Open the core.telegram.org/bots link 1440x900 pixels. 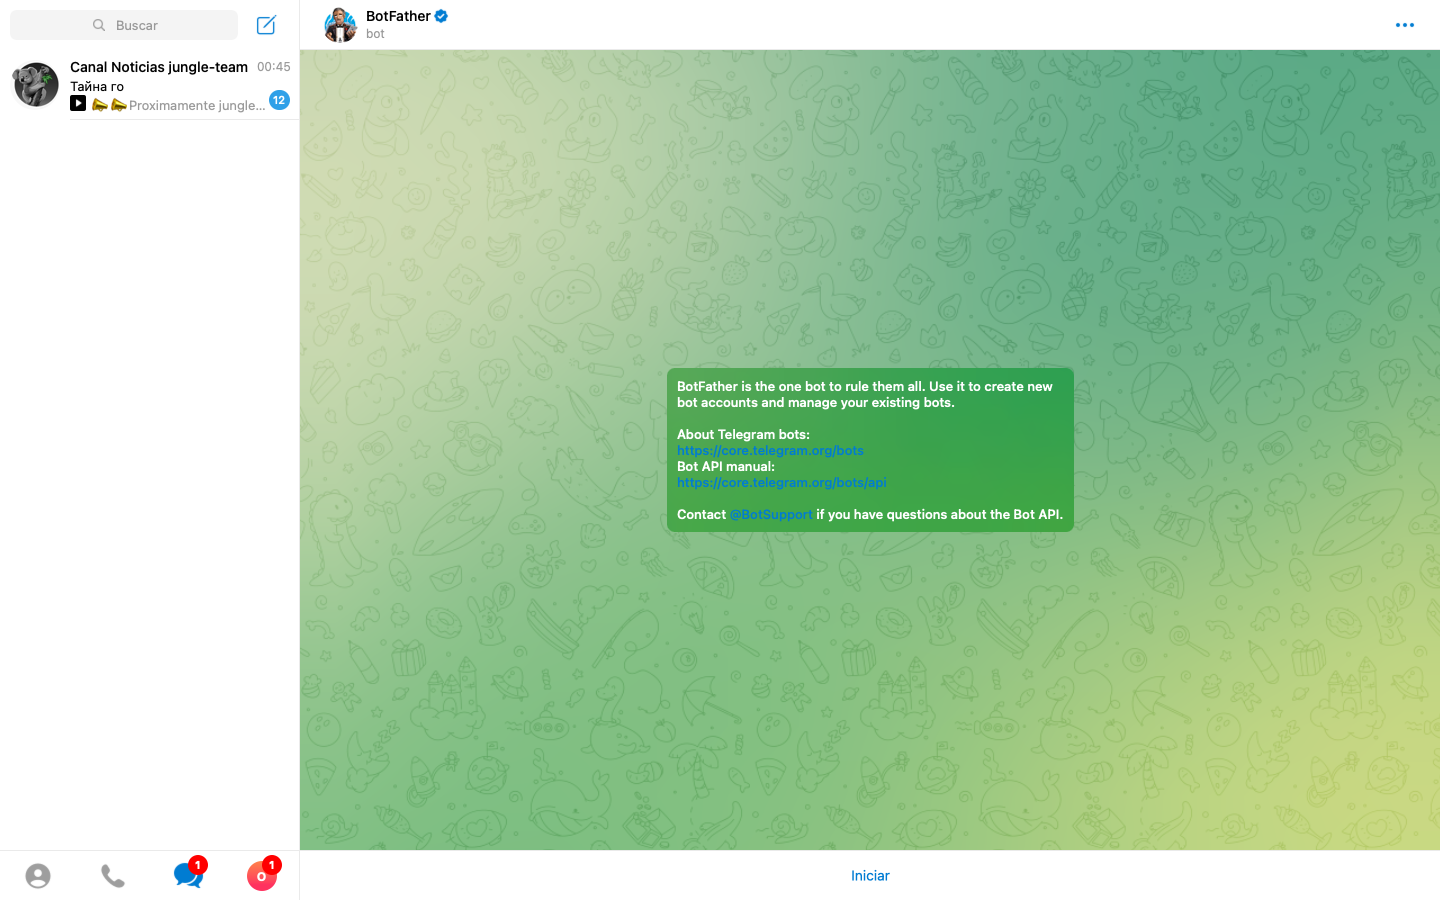tap(770, 450)
